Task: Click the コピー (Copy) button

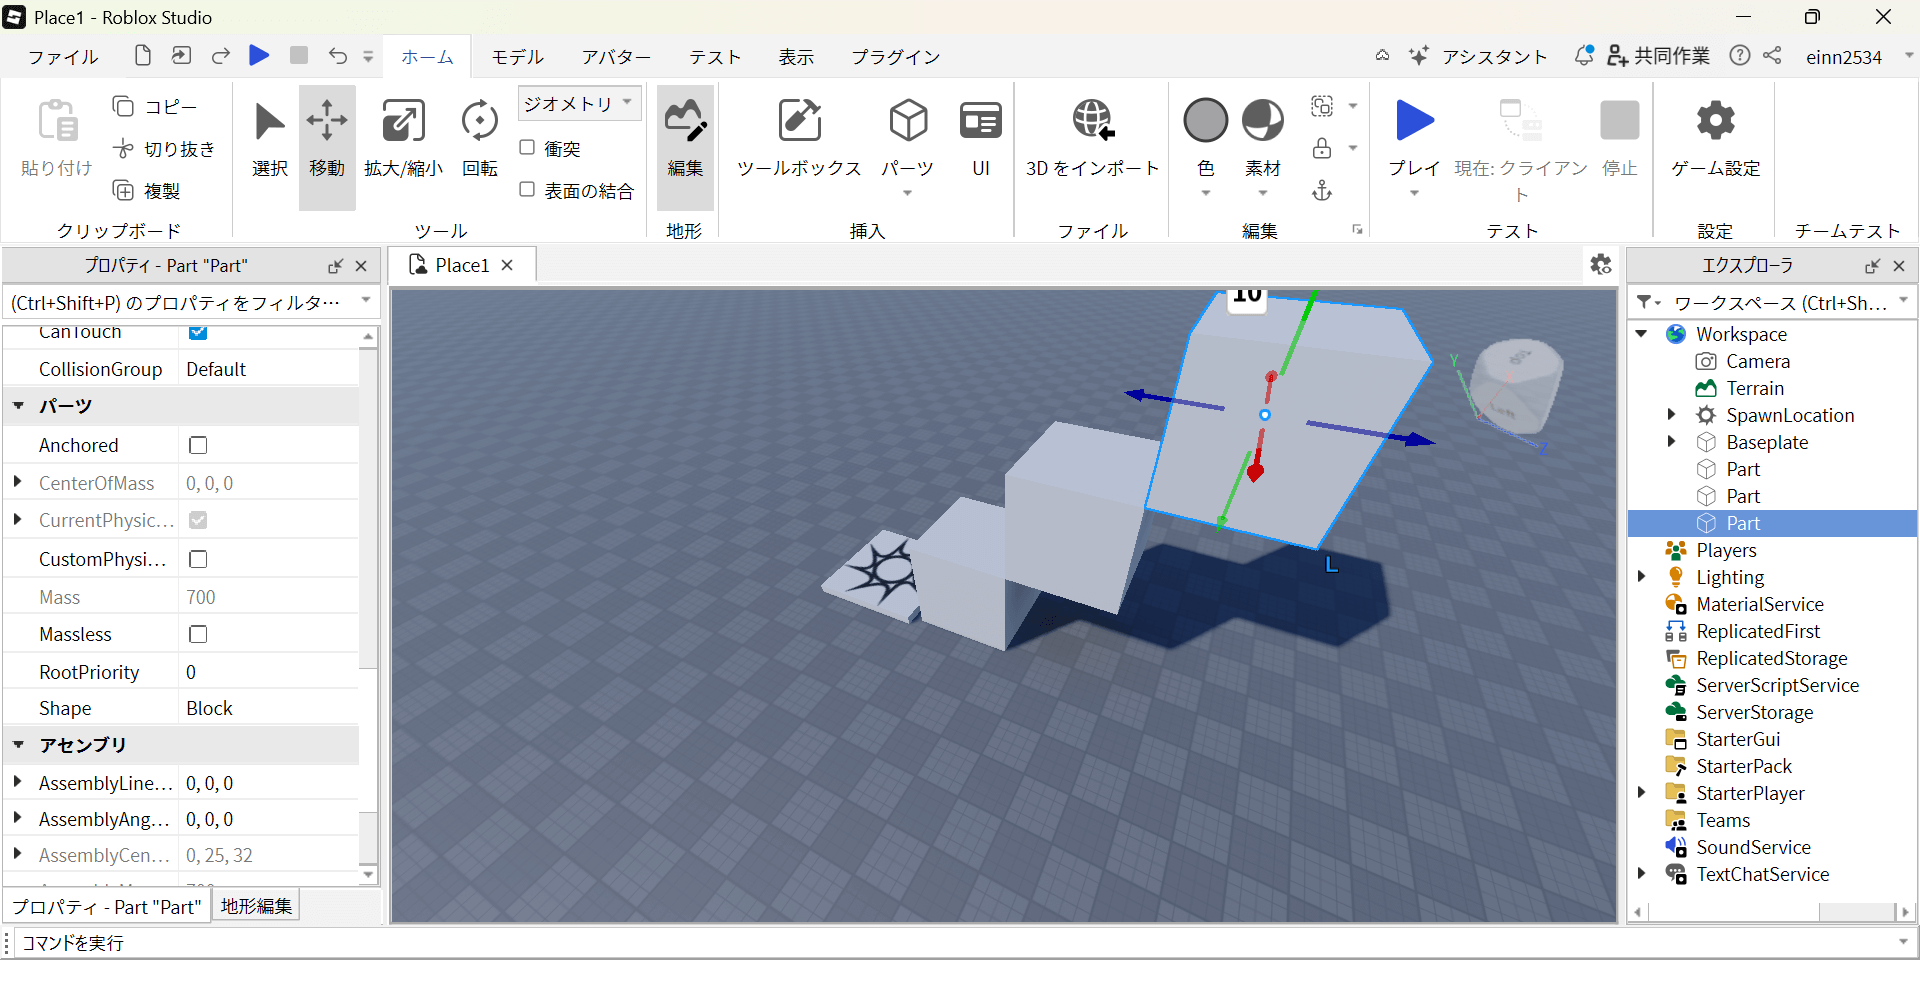Action: (x=155, y=107)
